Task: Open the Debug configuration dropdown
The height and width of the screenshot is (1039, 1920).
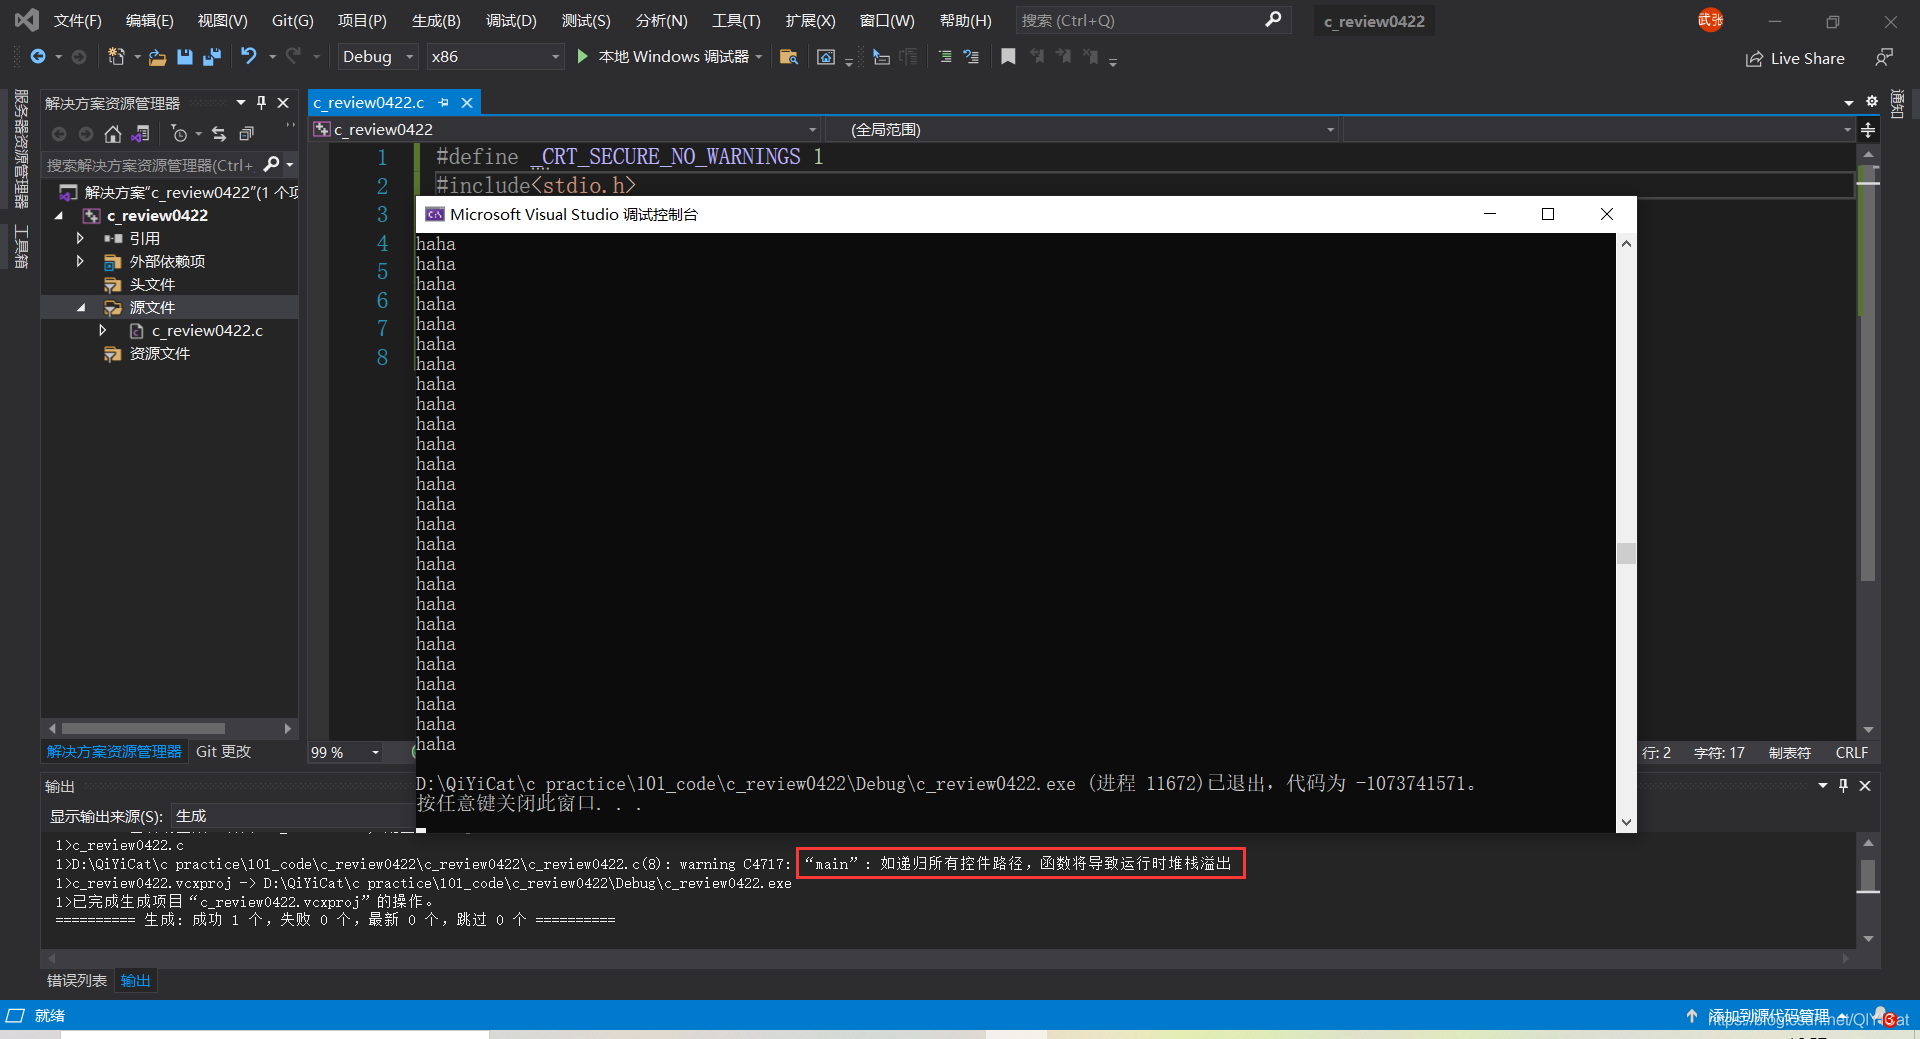Action: (377, 57)
